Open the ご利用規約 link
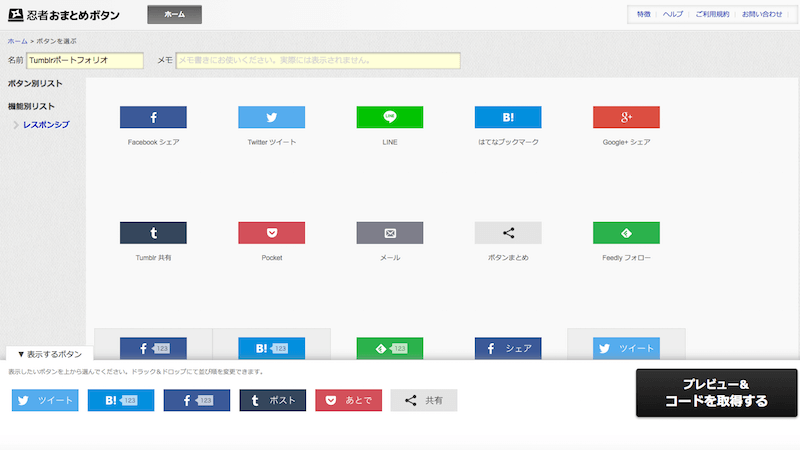800x450 pixels. (712, 14)
